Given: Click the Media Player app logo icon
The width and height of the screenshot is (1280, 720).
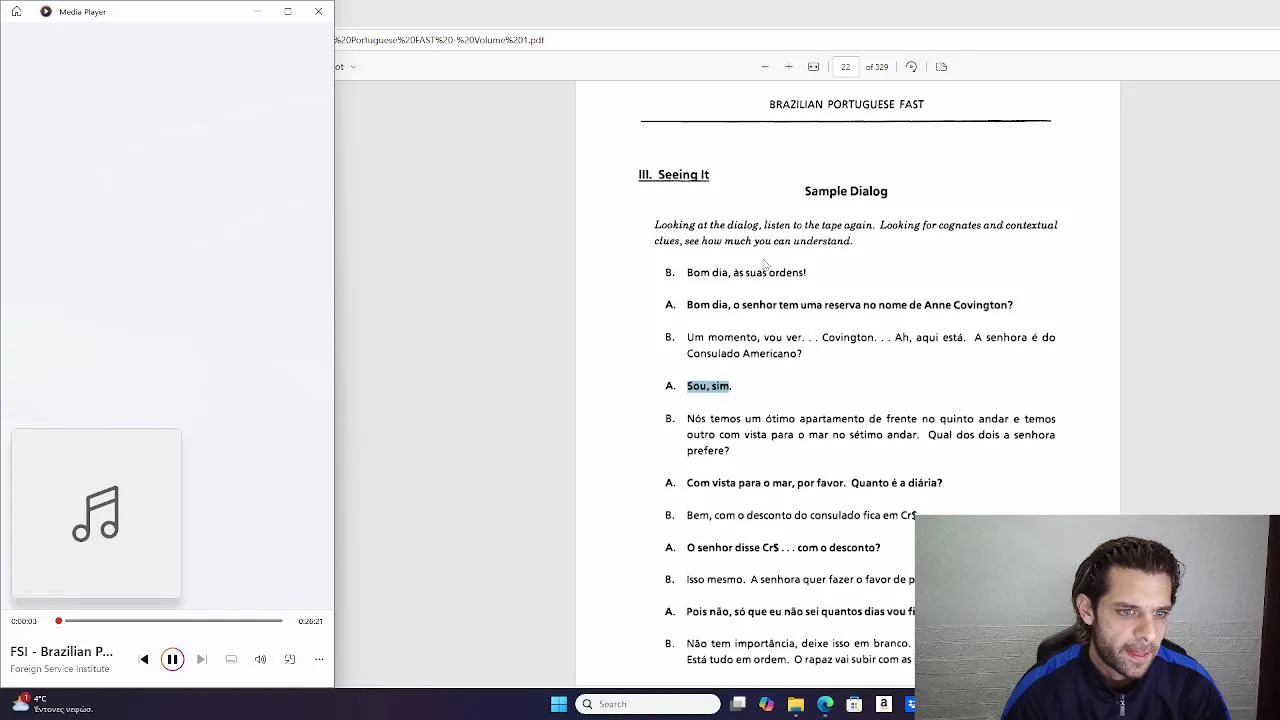Looking at the screenshot, I should coord(46,12).
